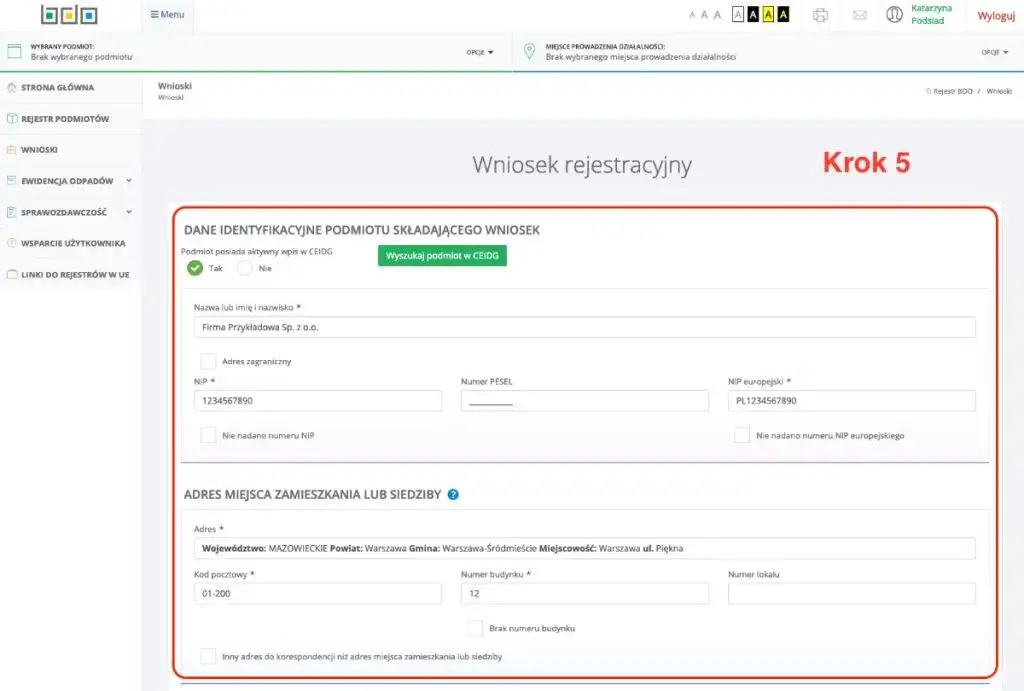Click Wnioski breadcrumb link

(999, 91)
